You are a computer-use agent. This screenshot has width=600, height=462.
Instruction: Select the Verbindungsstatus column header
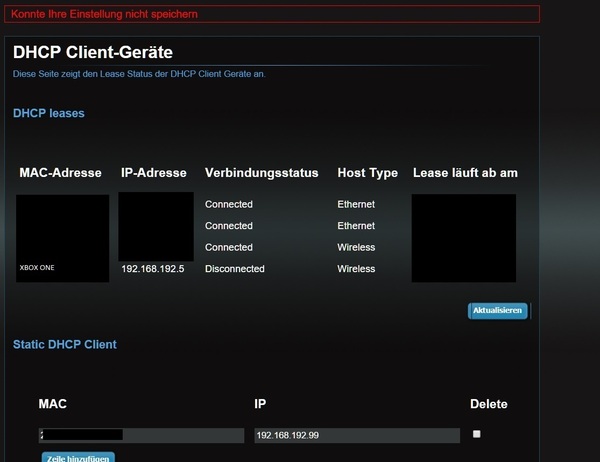tap(261, 173)
